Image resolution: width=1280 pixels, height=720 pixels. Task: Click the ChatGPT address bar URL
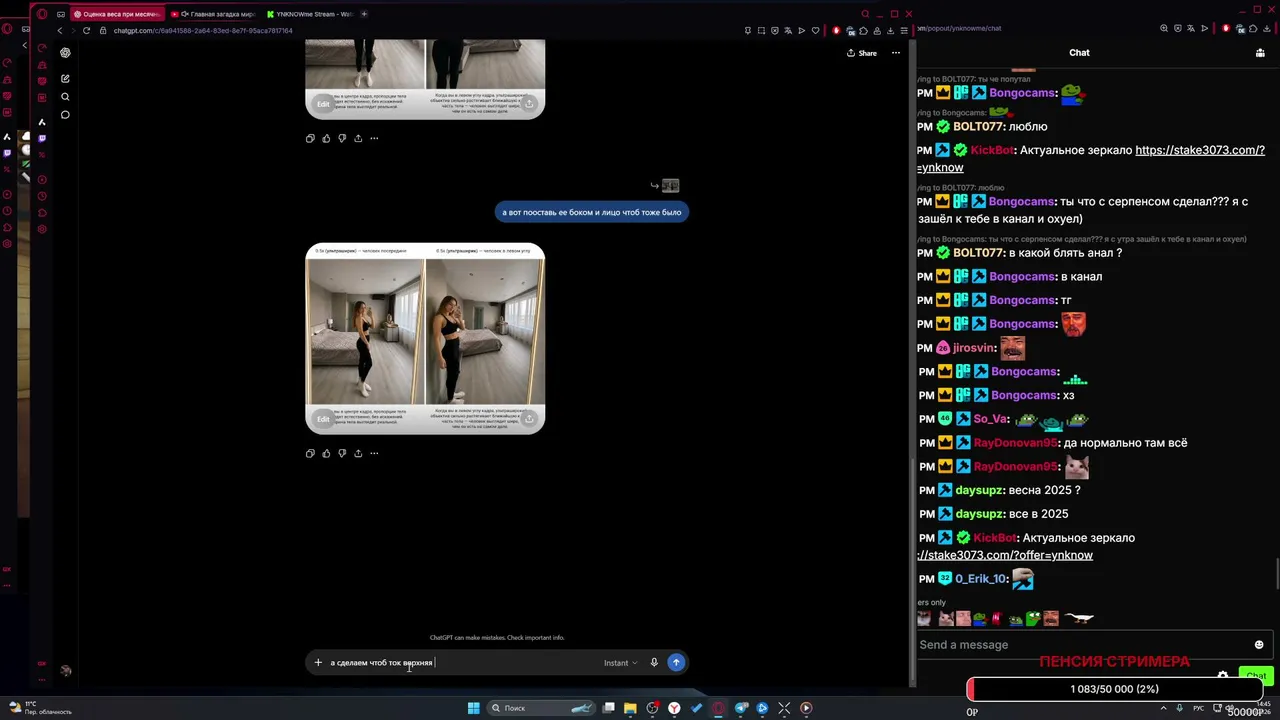click(203, 31)
